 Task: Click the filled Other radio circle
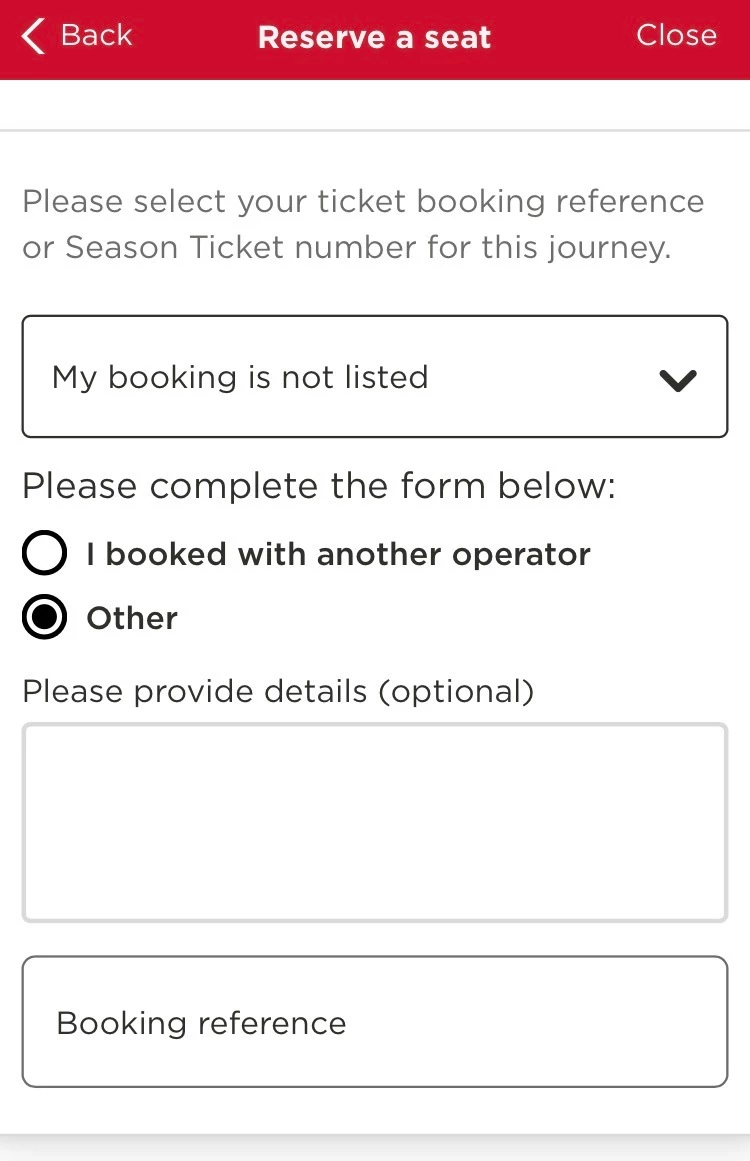[45, 618]
